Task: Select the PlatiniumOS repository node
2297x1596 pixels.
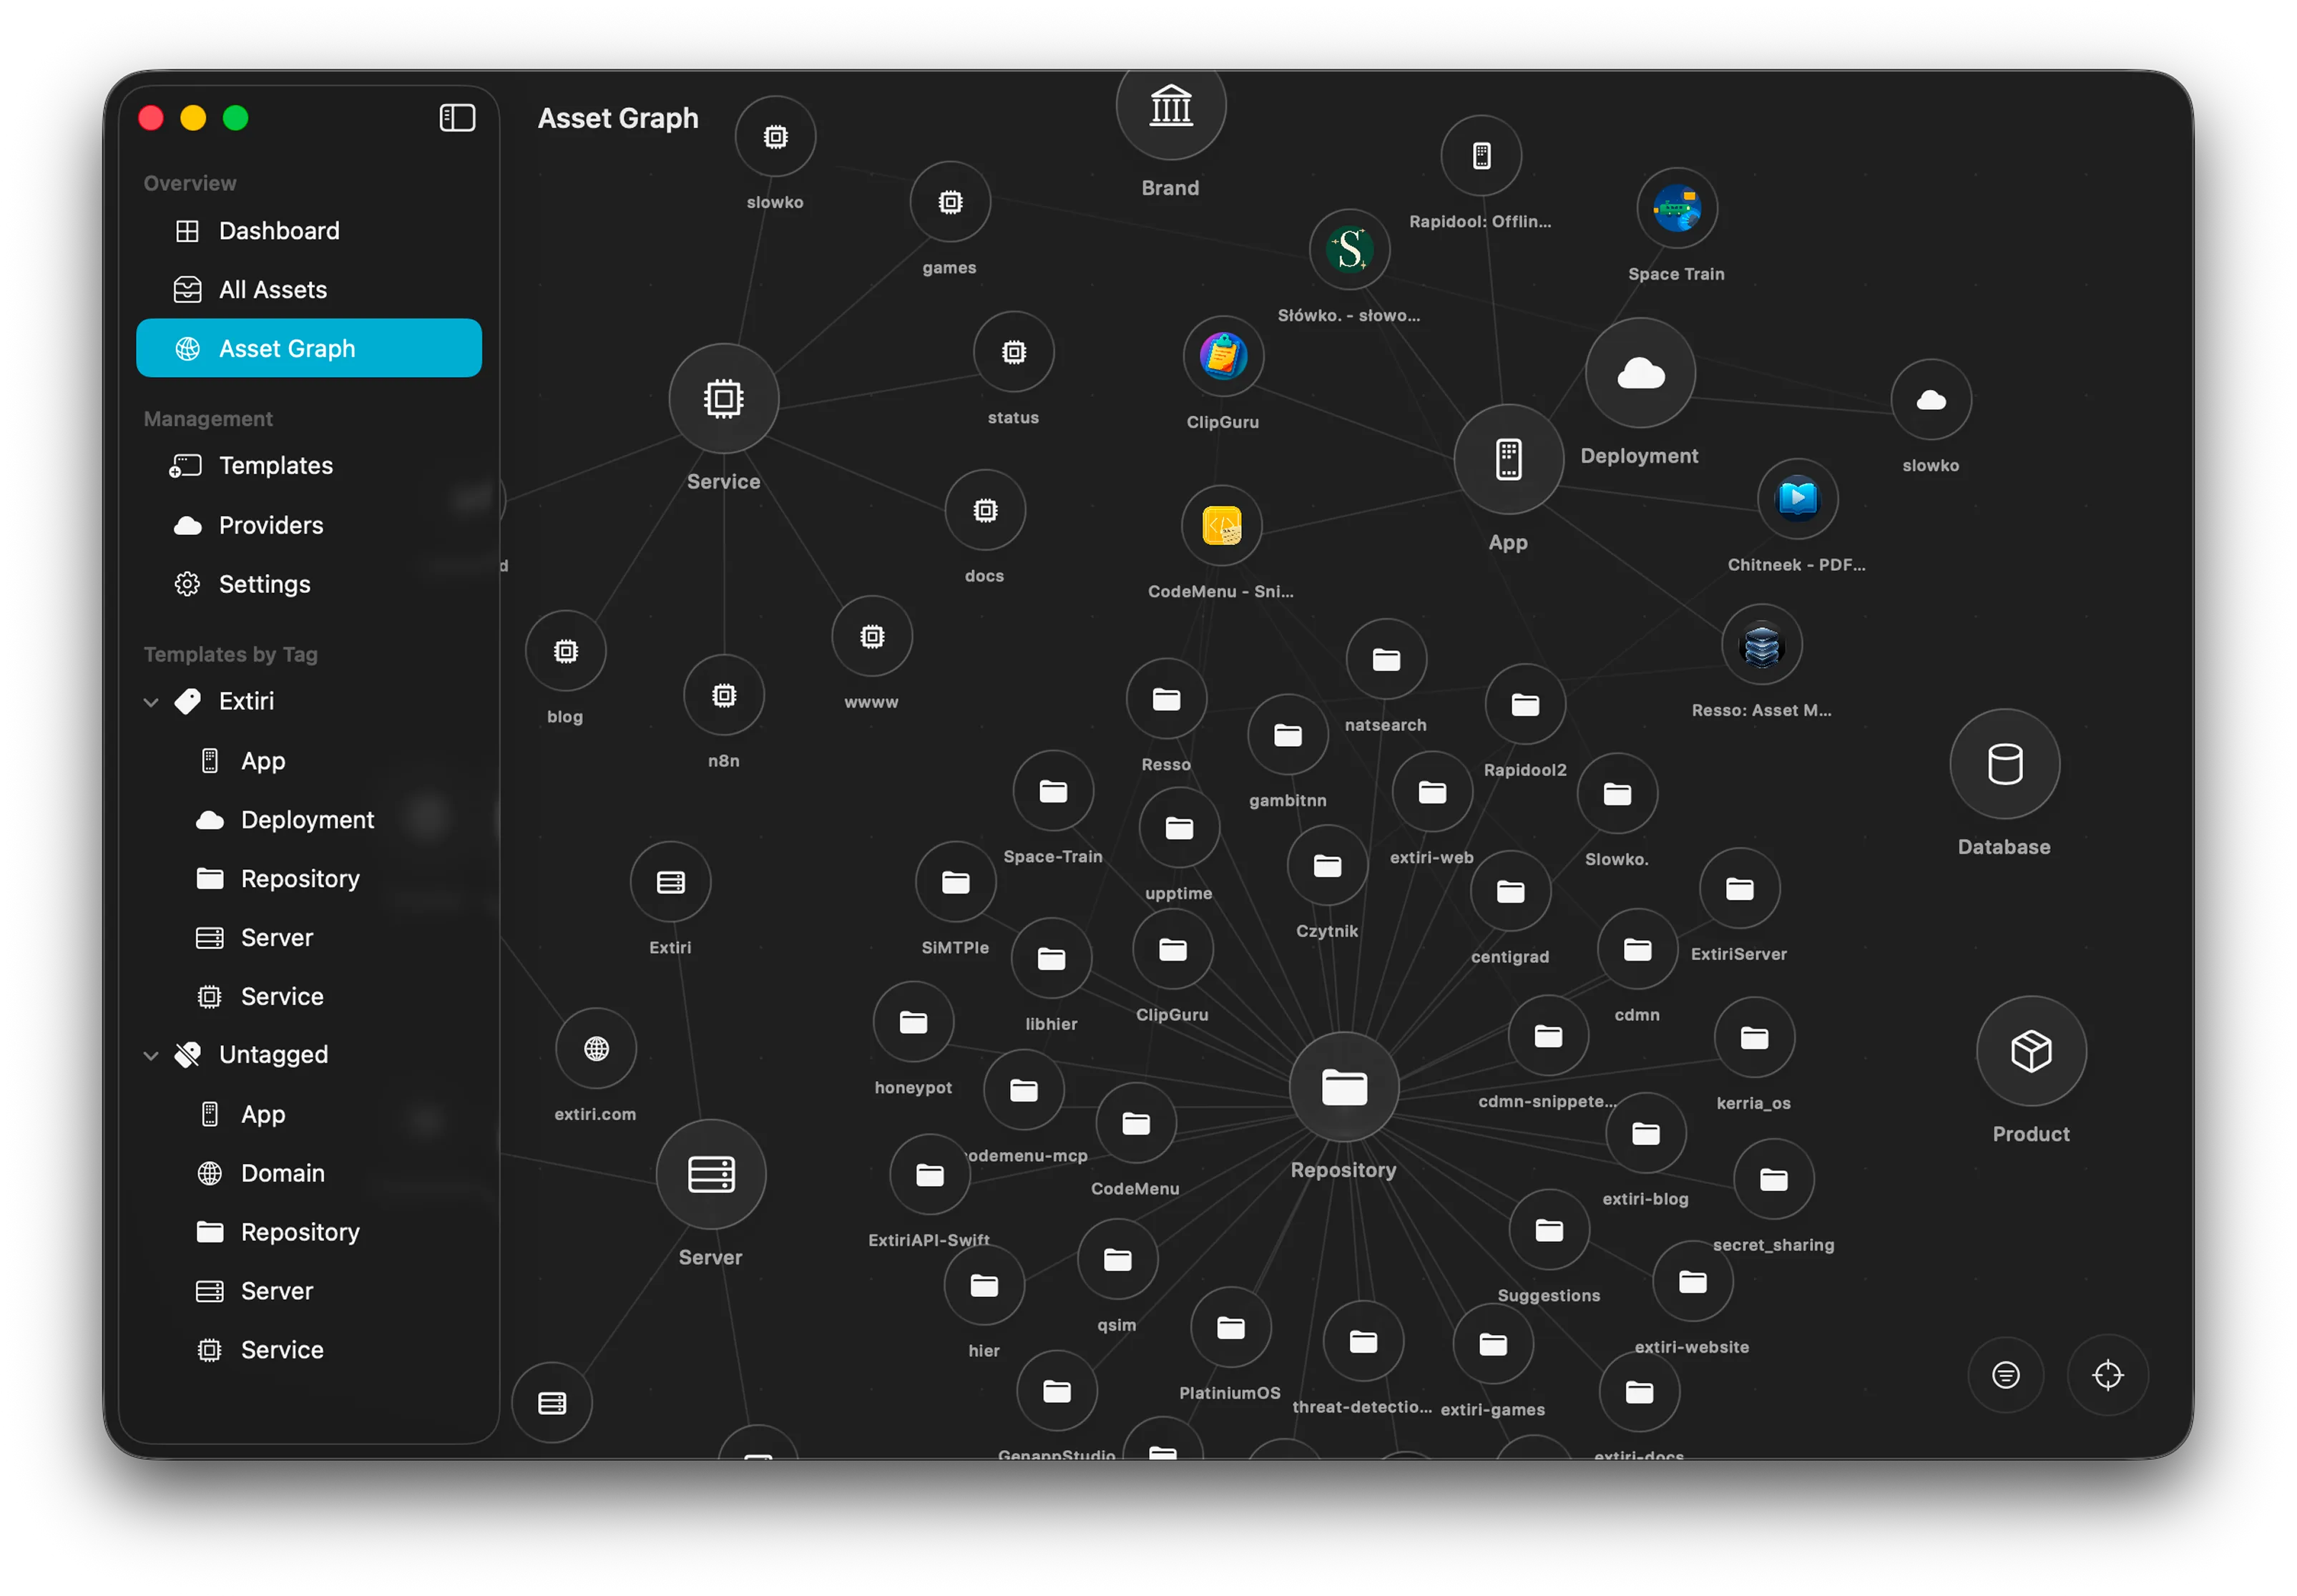Action: (x=1230, y=1328)
